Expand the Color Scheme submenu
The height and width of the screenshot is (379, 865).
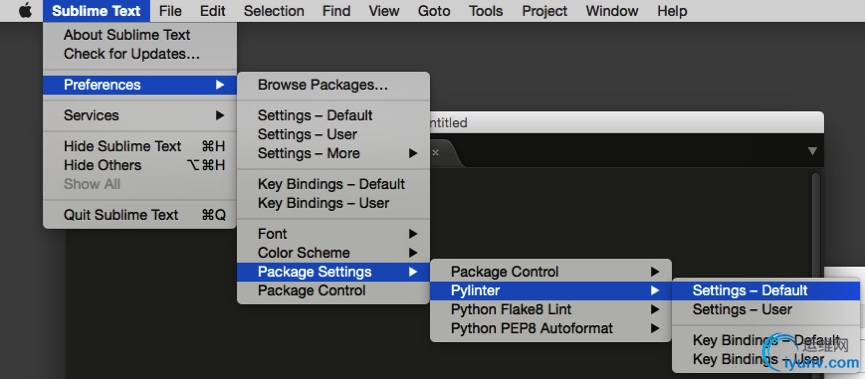point(333,253)
